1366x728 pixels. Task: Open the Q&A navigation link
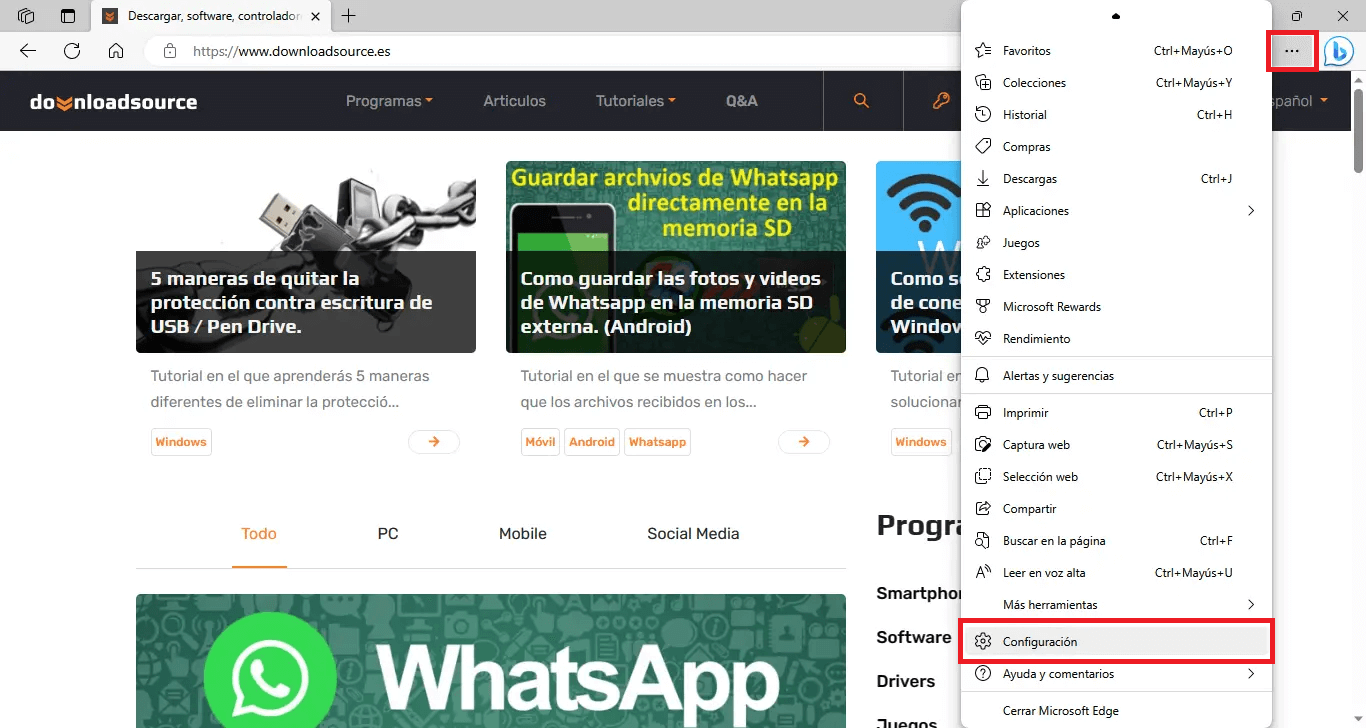click(742, 101)
